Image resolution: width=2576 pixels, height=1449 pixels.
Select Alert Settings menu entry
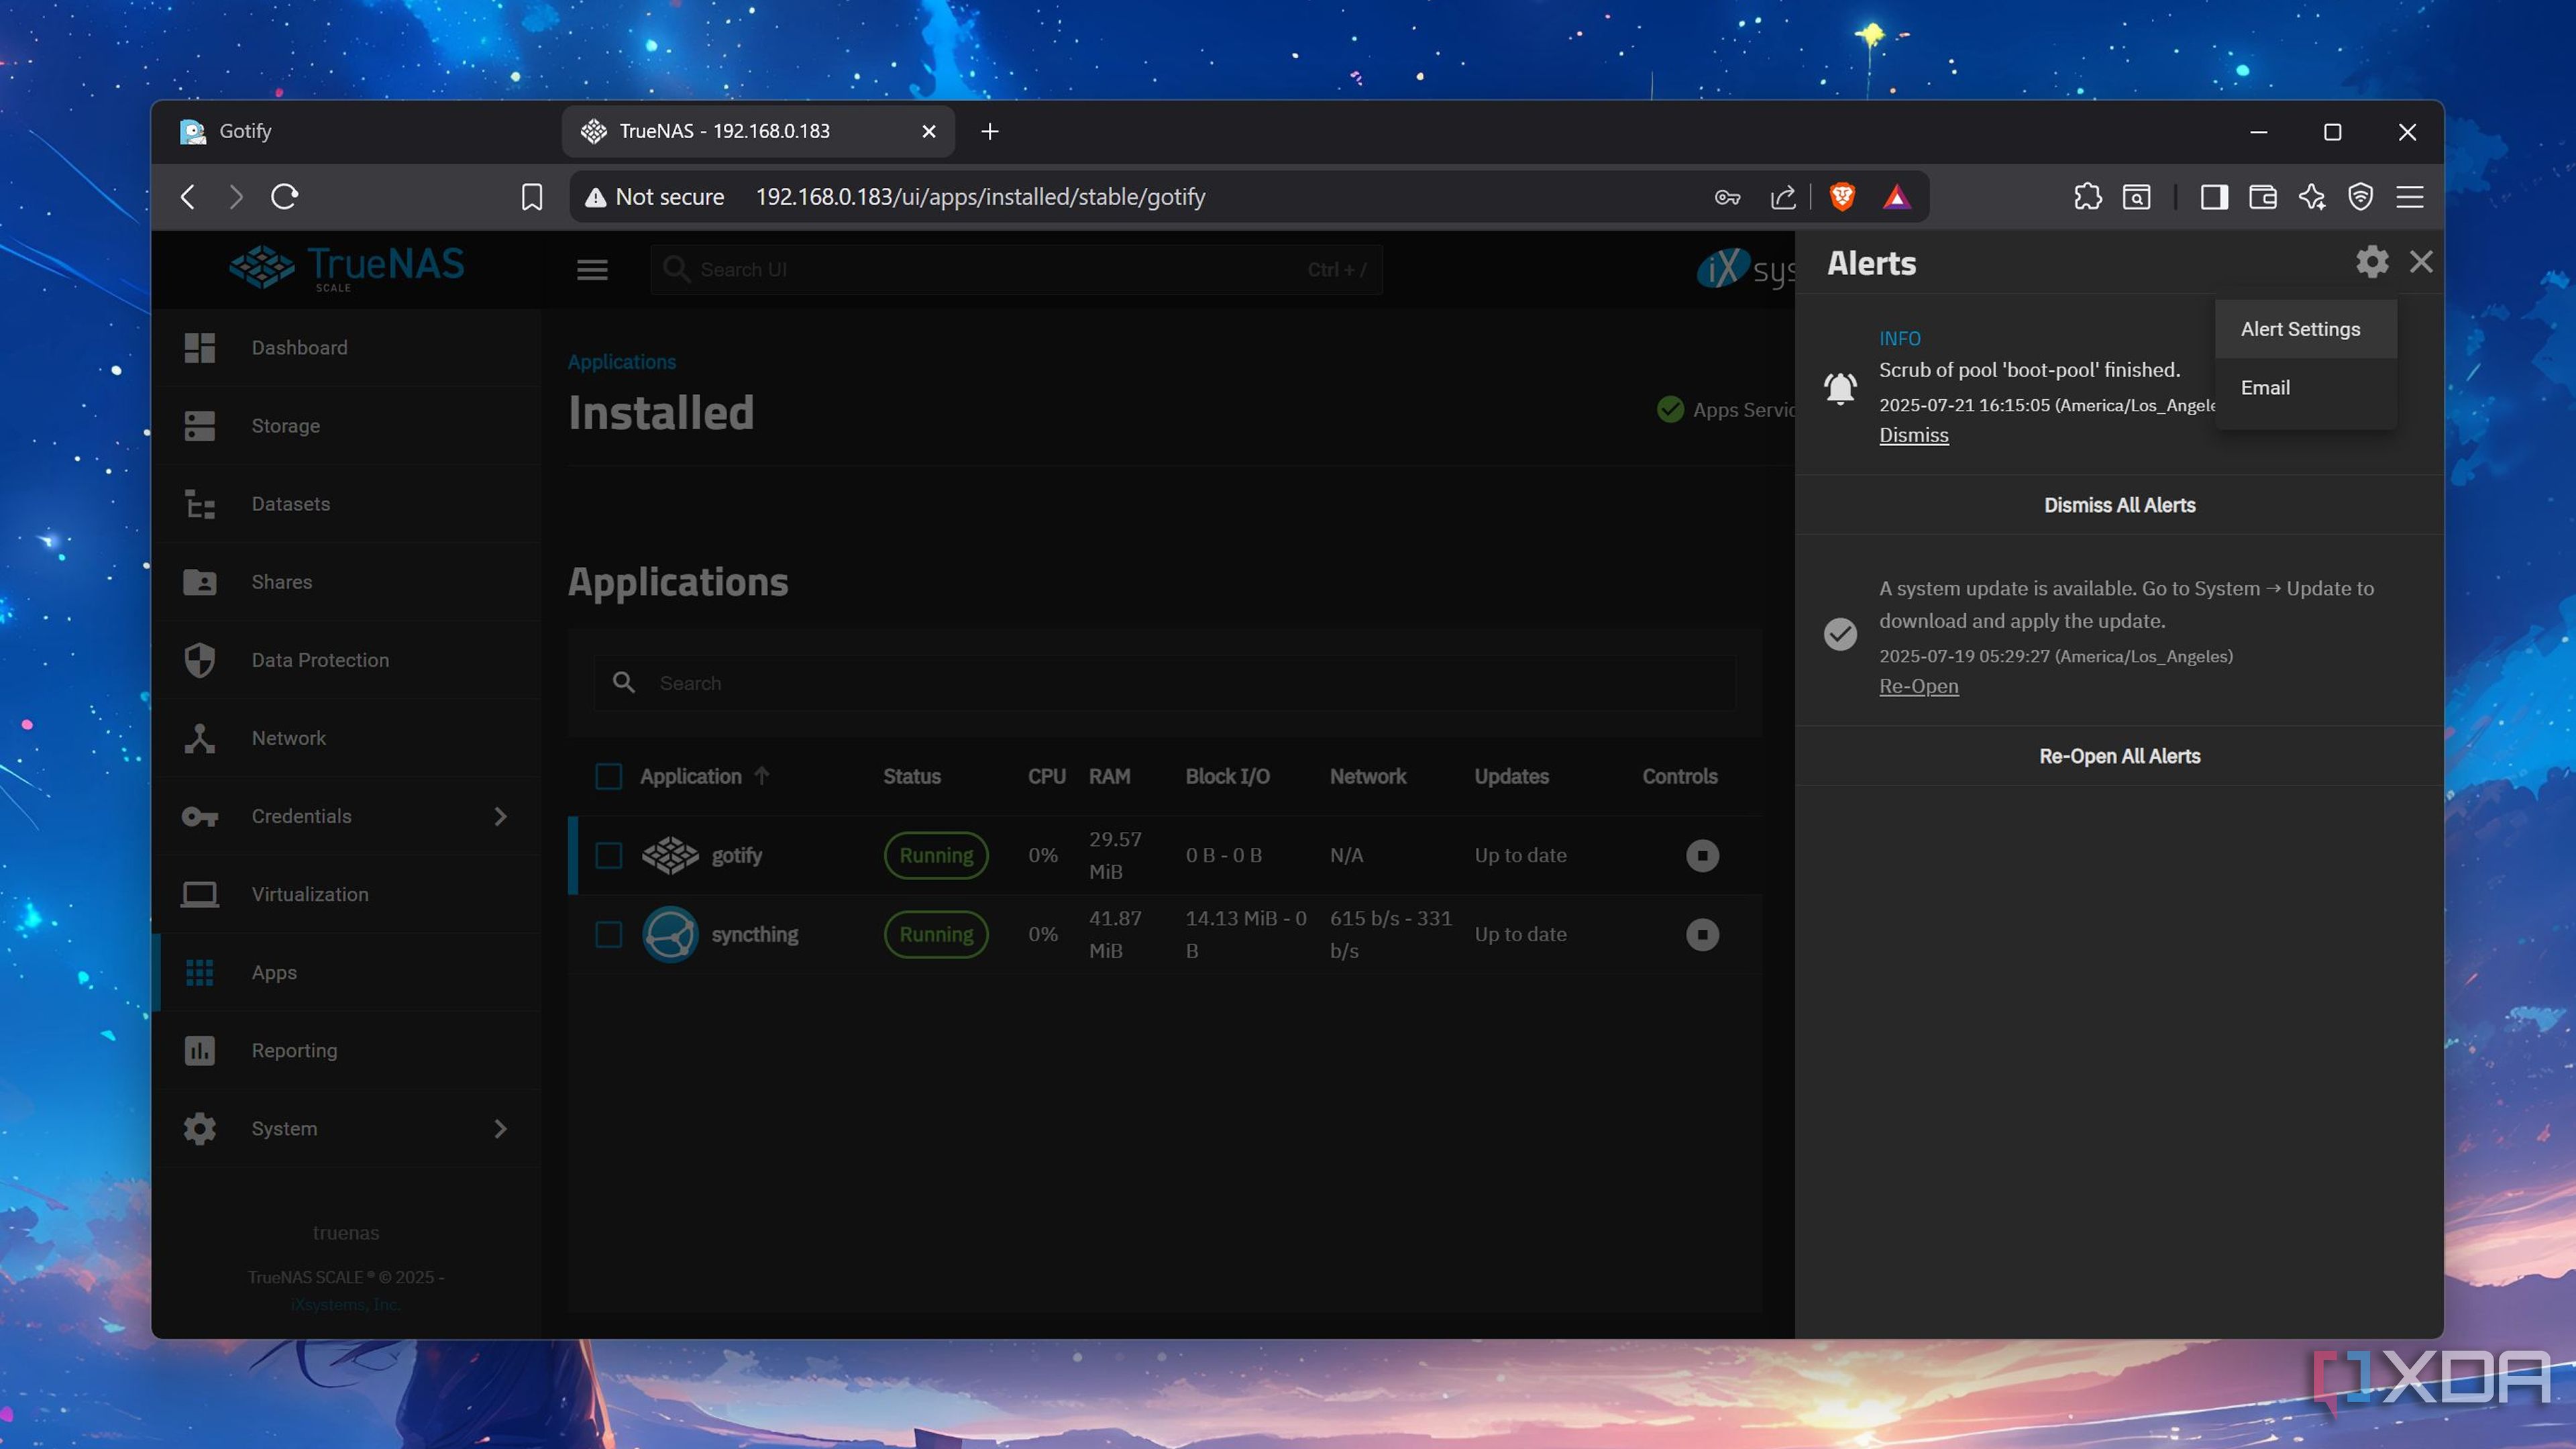pyautogui.click(x=2305, y=329)
